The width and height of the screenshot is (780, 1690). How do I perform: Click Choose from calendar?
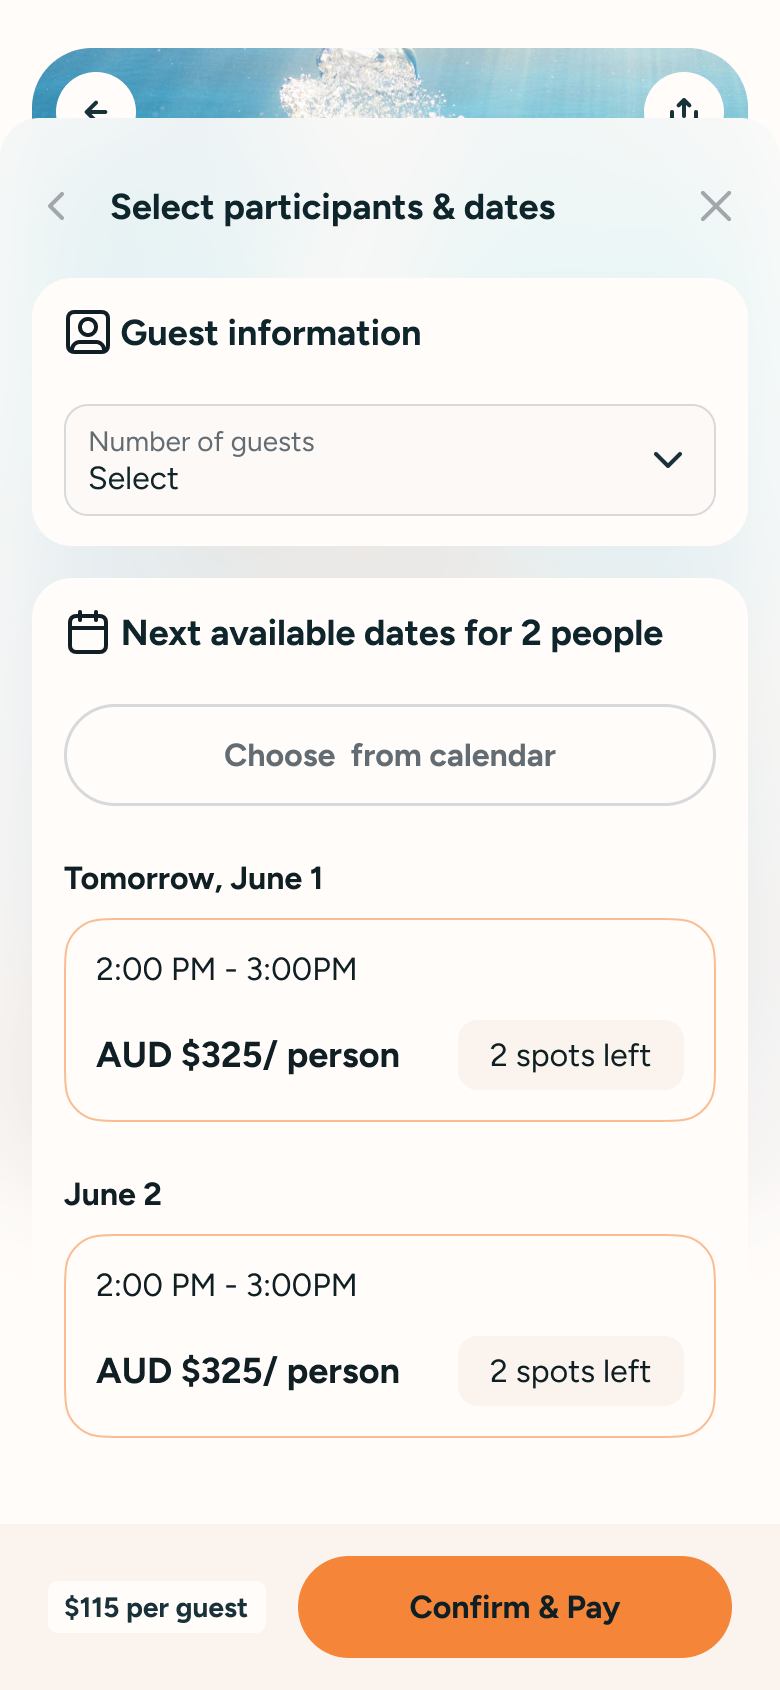[x=390, y=755]
